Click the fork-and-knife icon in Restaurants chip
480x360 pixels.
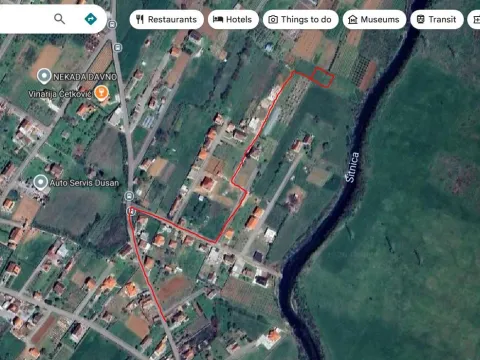pyautogui.click(x=140, y=20)
